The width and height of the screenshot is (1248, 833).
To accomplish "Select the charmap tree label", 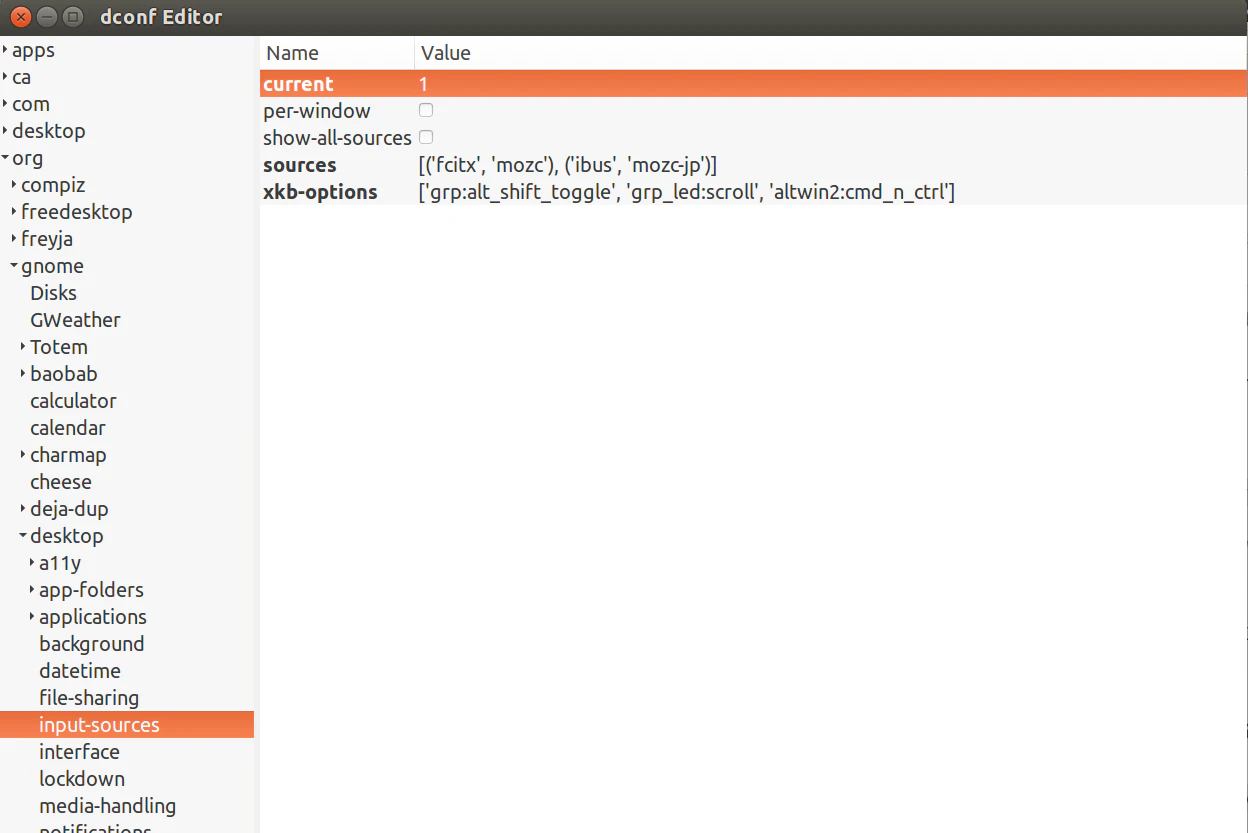I will point(68,455).
